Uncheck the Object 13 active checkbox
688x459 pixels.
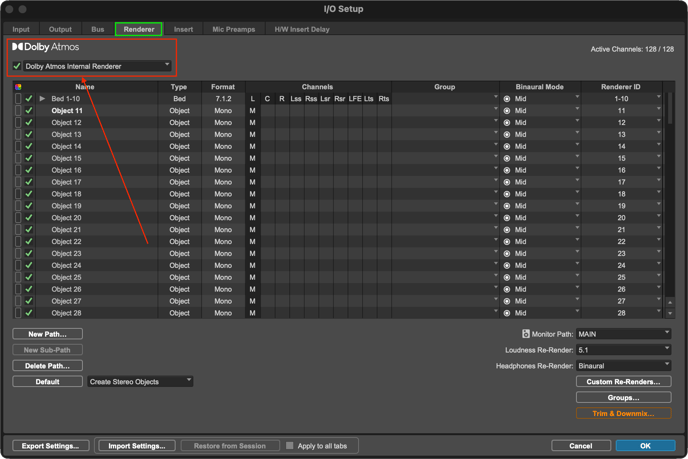29,135
